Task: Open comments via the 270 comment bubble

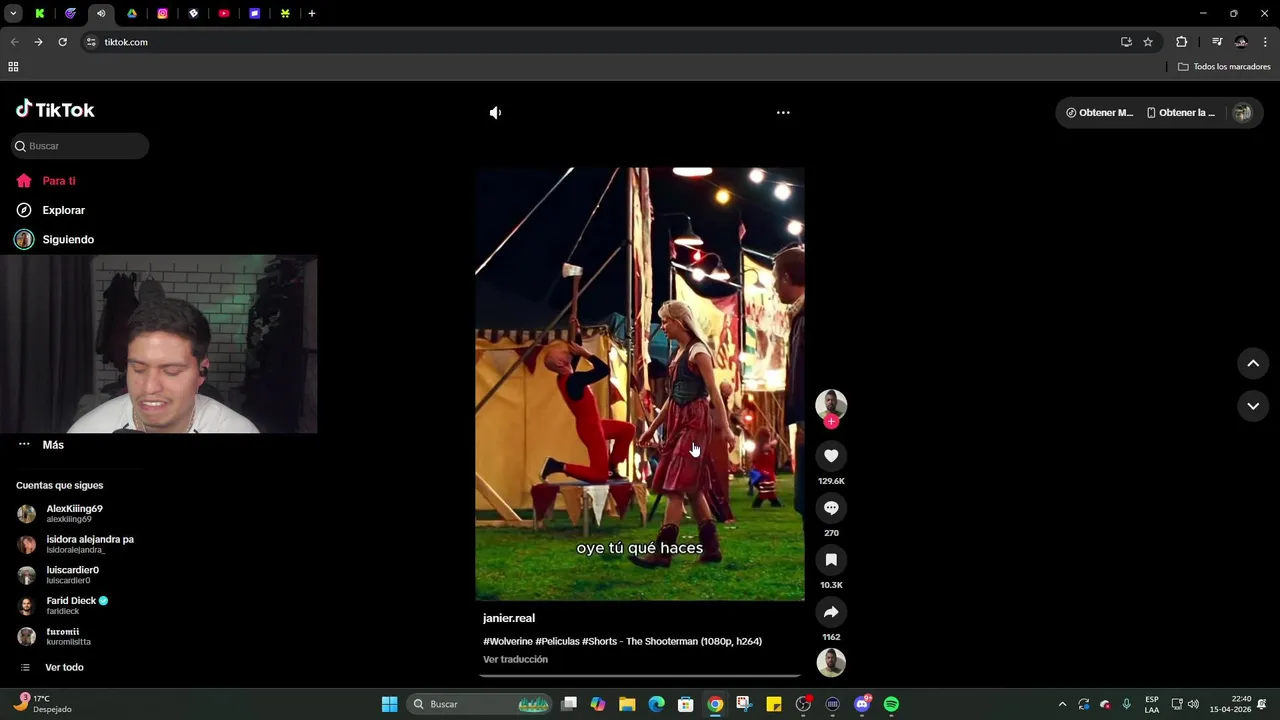Action: [x=831, y=508]
